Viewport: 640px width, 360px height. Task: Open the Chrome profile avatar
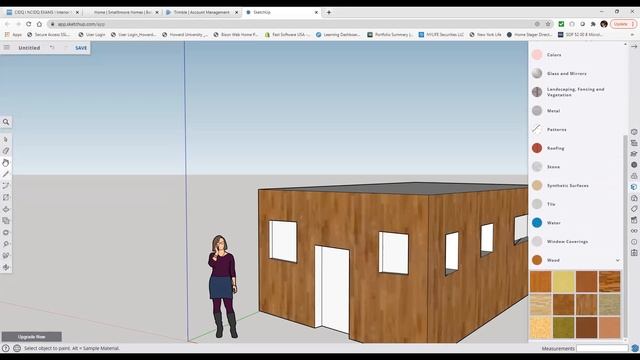pos(604,24)
